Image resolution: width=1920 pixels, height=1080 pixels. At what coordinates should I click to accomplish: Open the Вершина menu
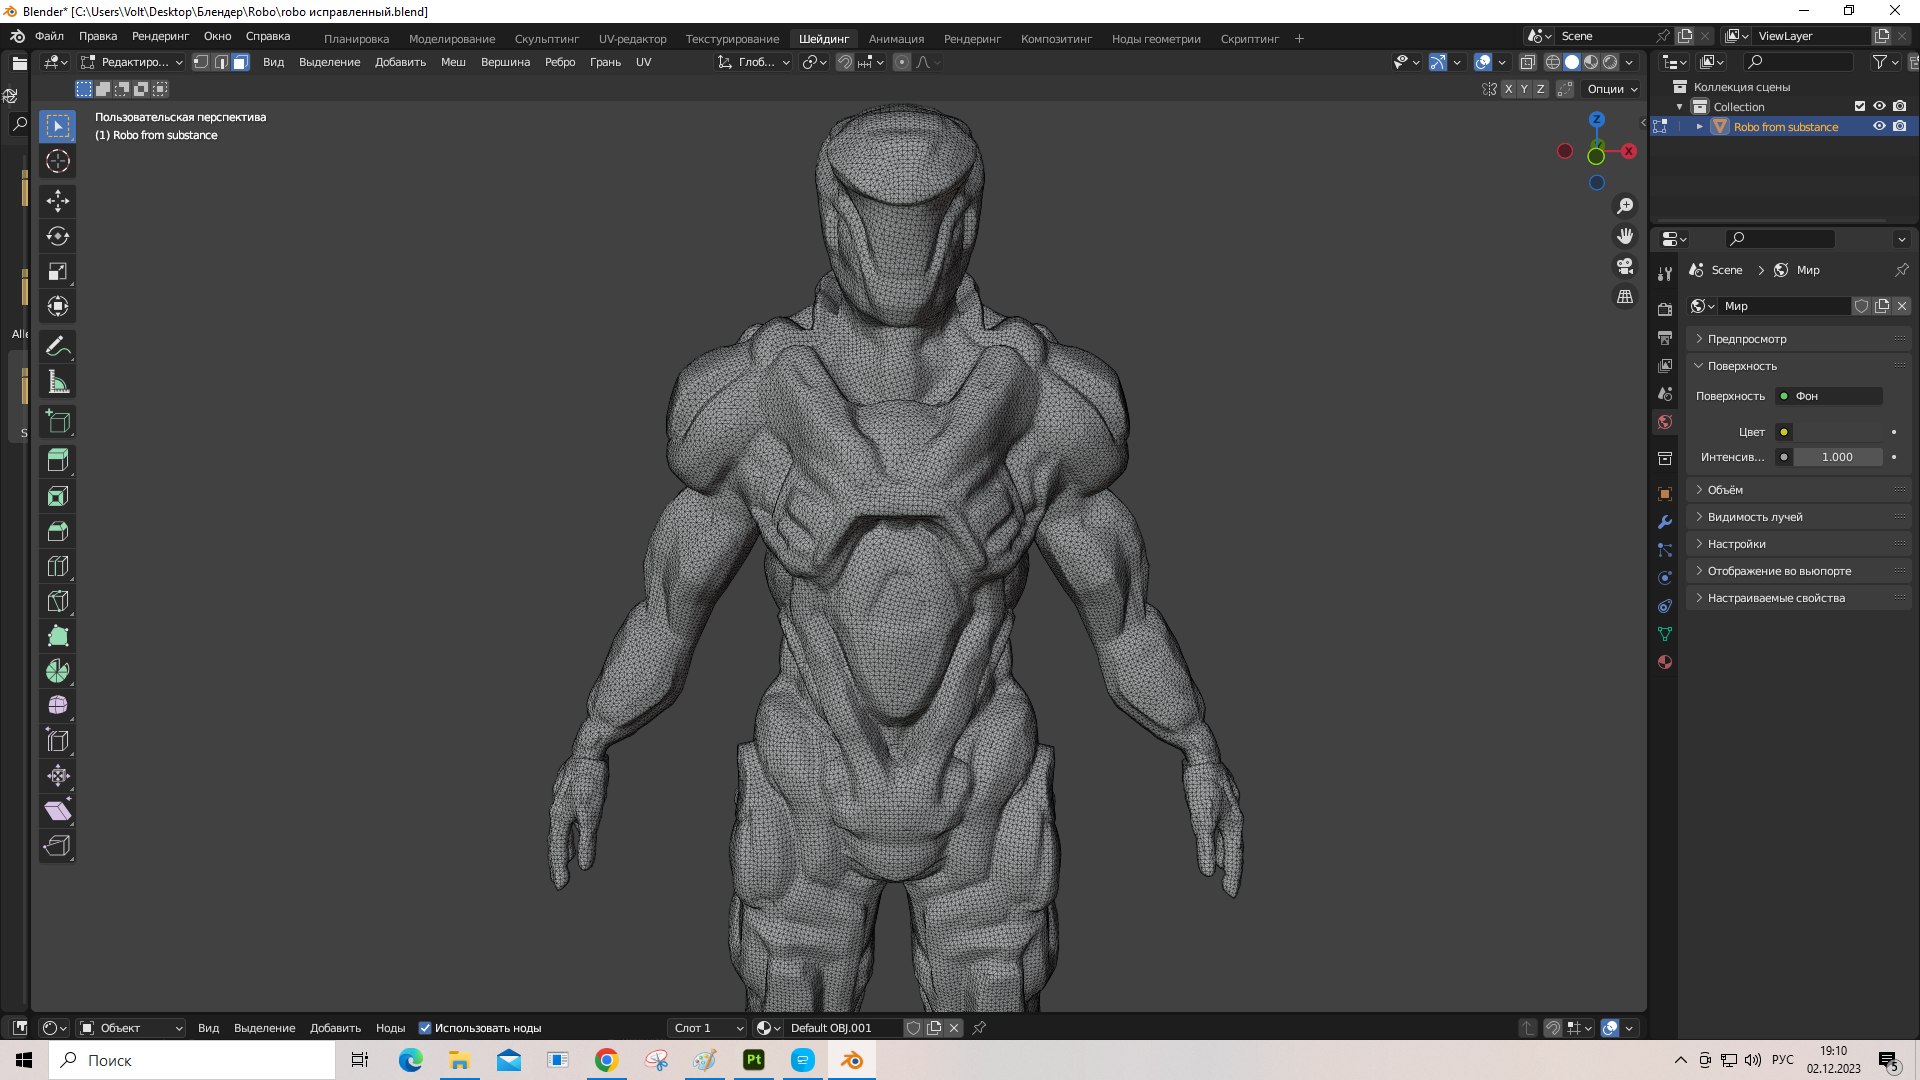pyautogui.click(x=505, y=62)
